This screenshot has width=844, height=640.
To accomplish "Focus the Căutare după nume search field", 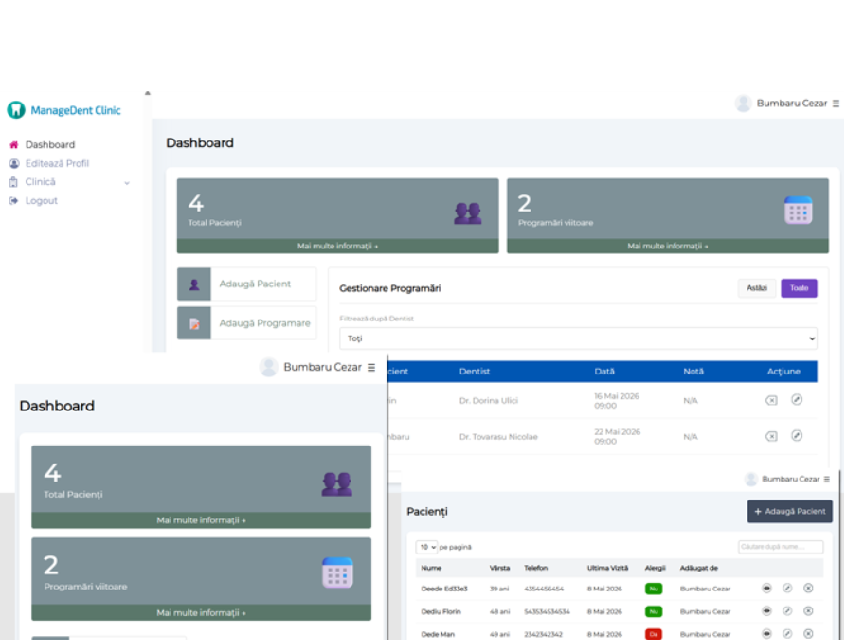I will pyautogui.click(x=780, y=547).
